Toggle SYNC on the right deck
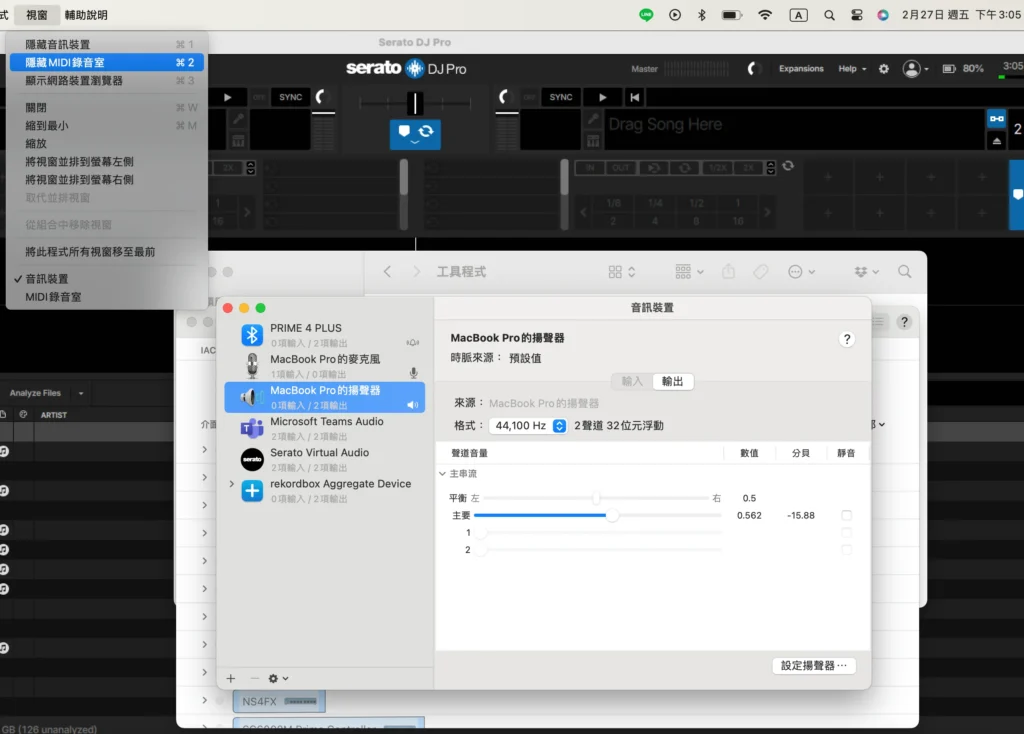Image resolution: width=1024 pixels, height=734 pixels. point(561,97)
